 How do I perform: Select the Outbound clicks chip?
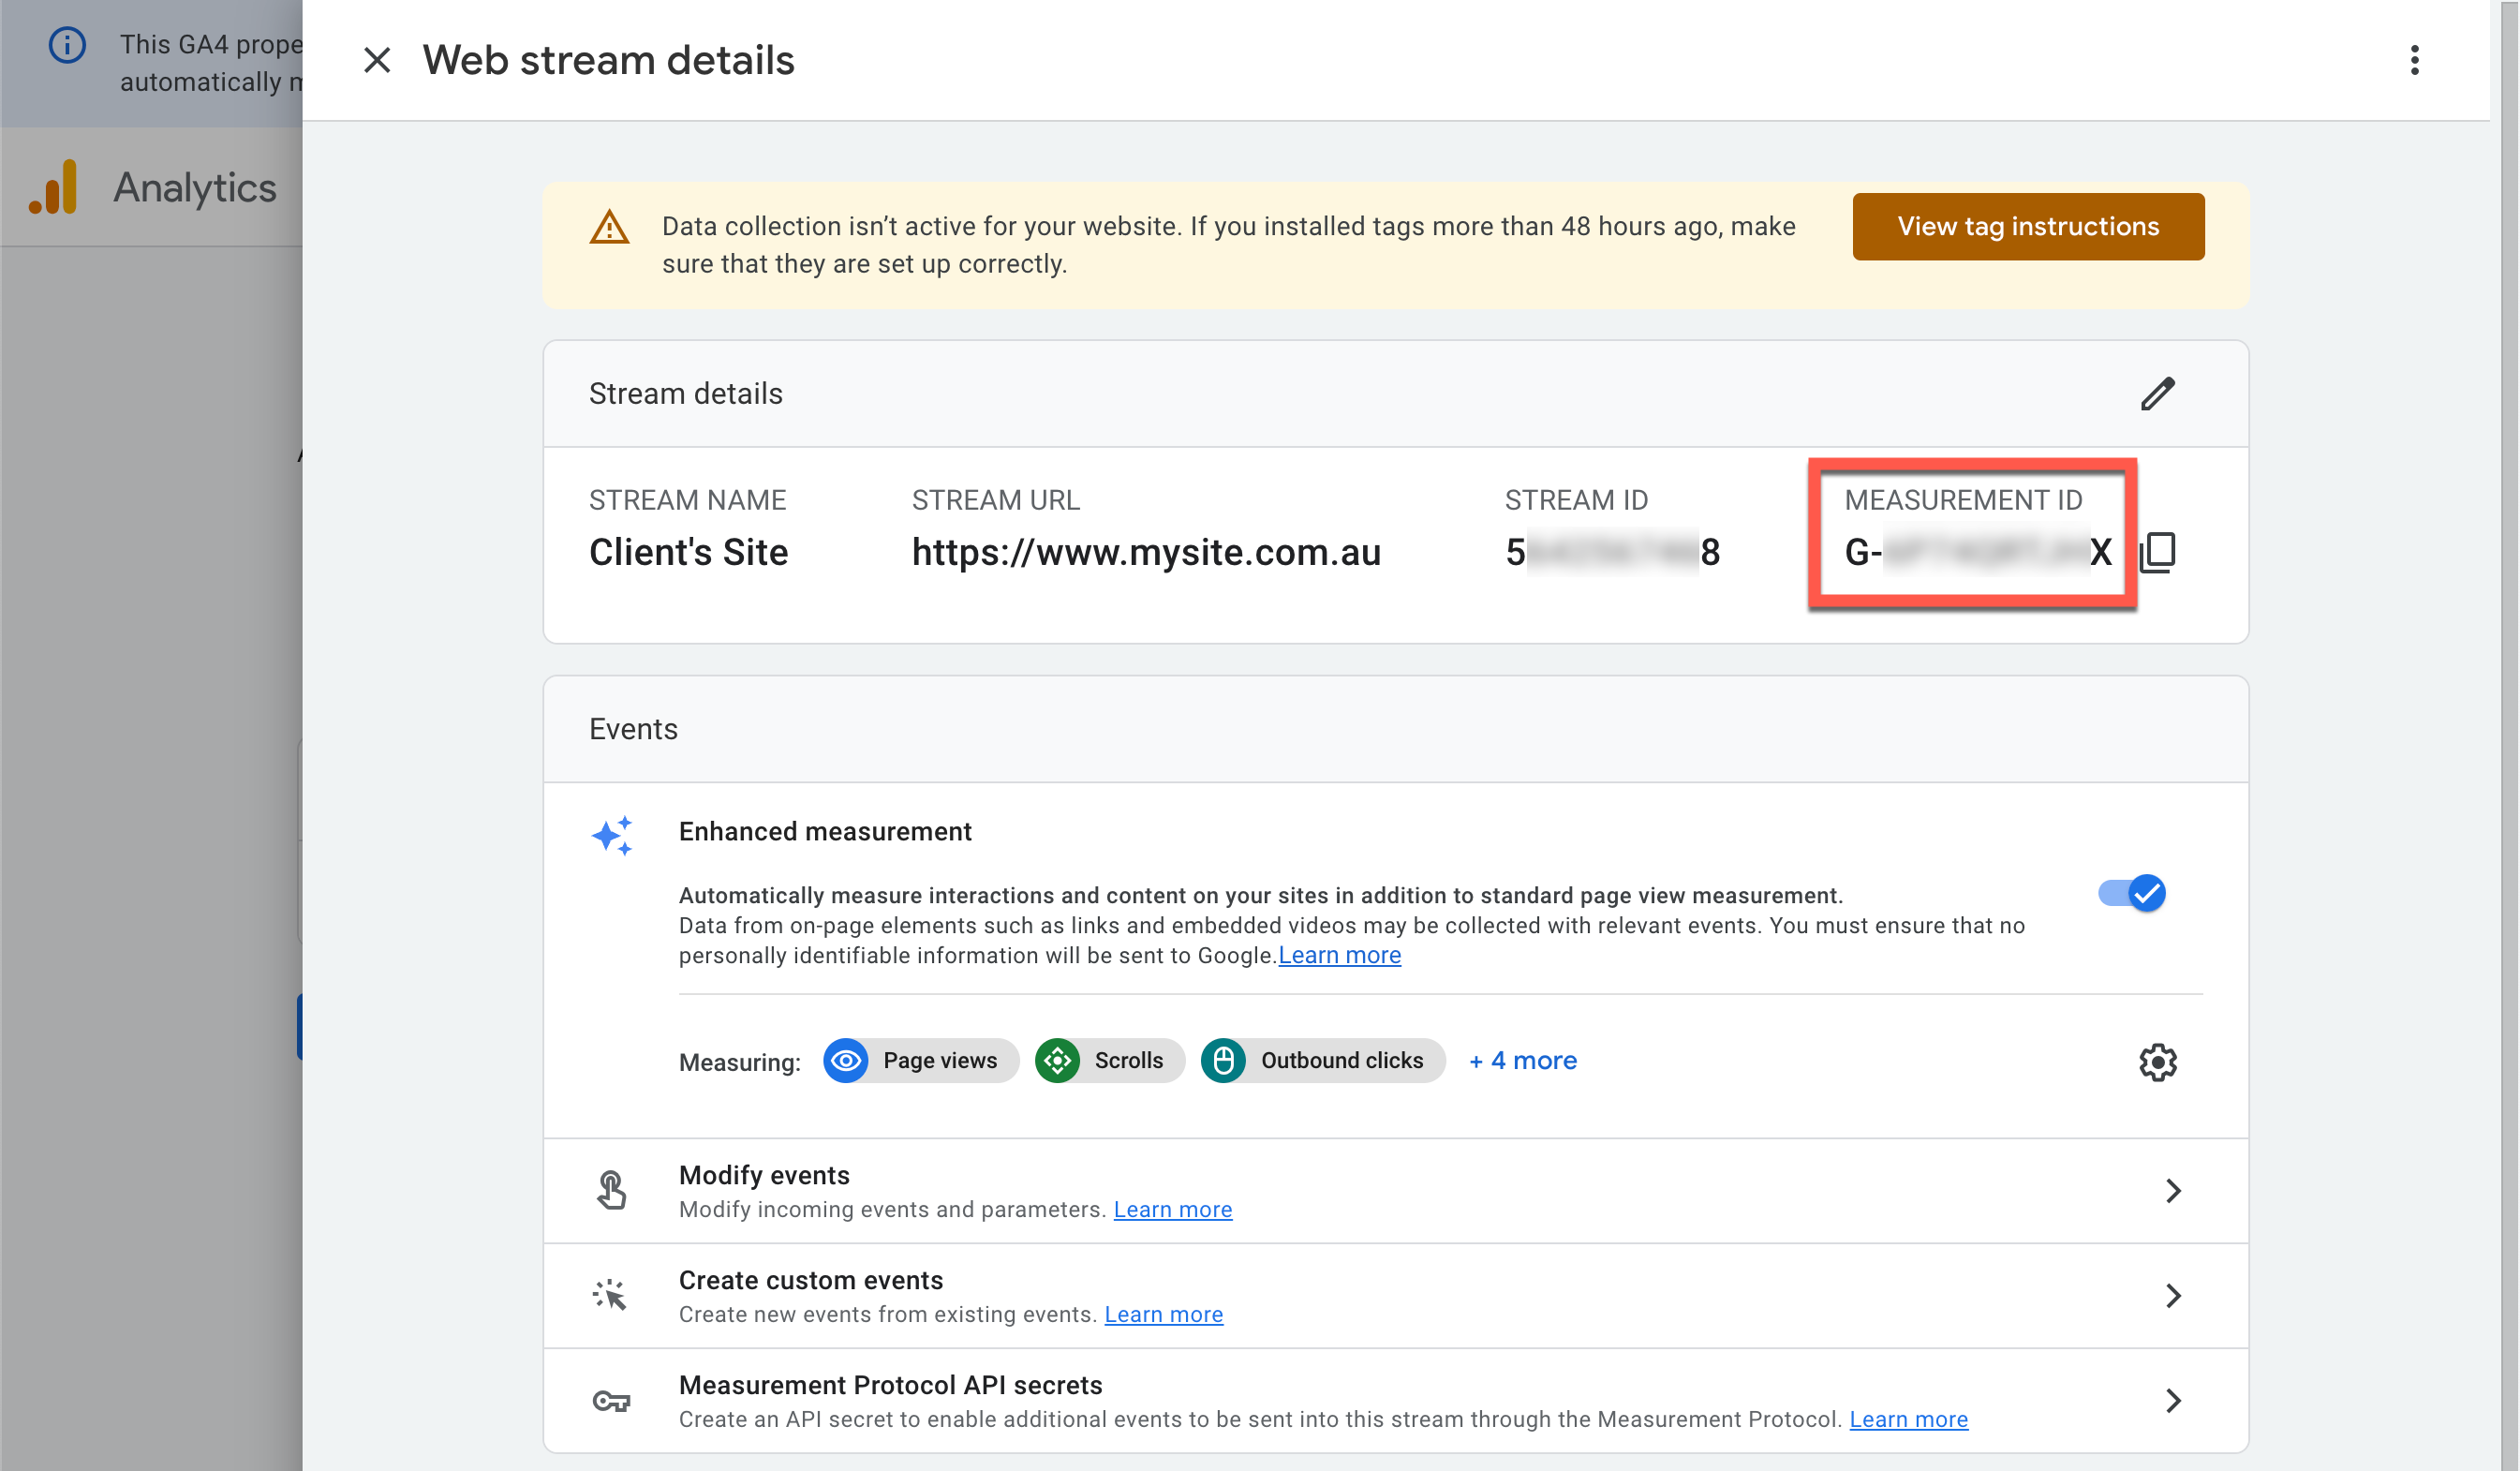pyautogui.click(x=1322, y=1061)
